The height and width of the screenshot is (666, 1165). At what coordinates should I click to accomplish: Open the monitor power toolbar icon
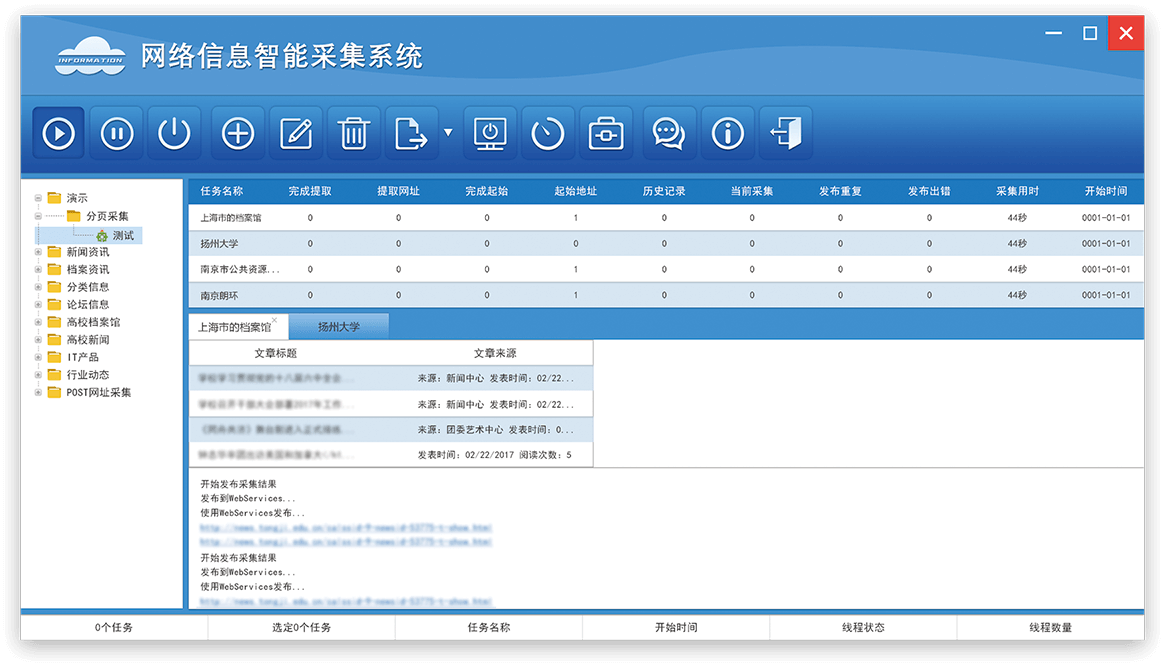pos(490,133)
